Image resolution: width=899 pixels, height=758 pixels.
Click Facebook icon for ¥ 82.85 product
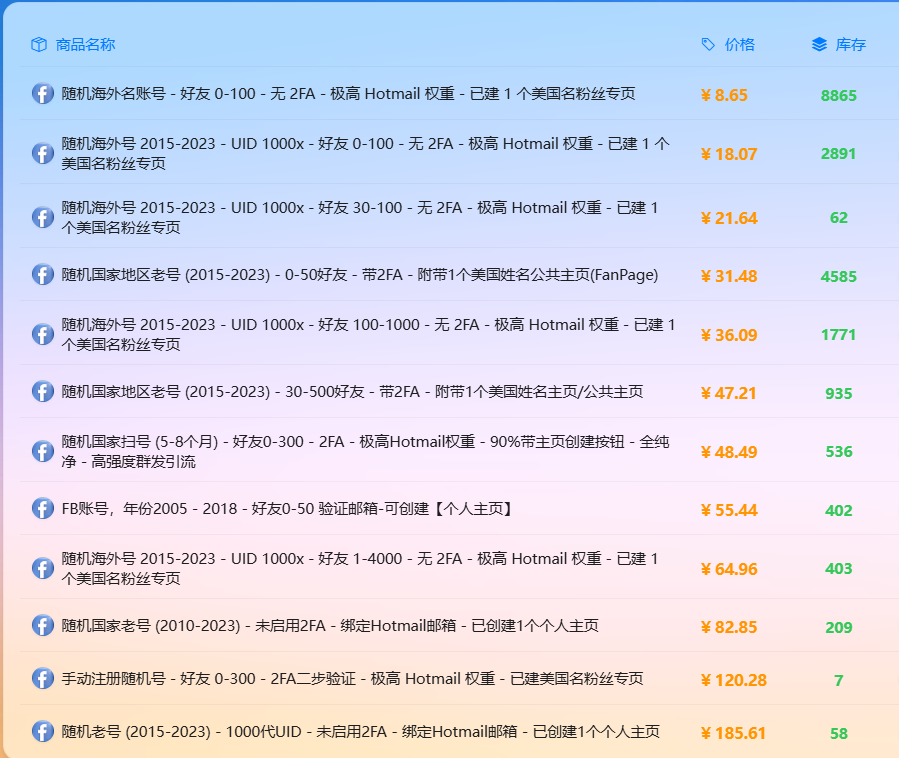pyautogui.click(x=43, y=626)
